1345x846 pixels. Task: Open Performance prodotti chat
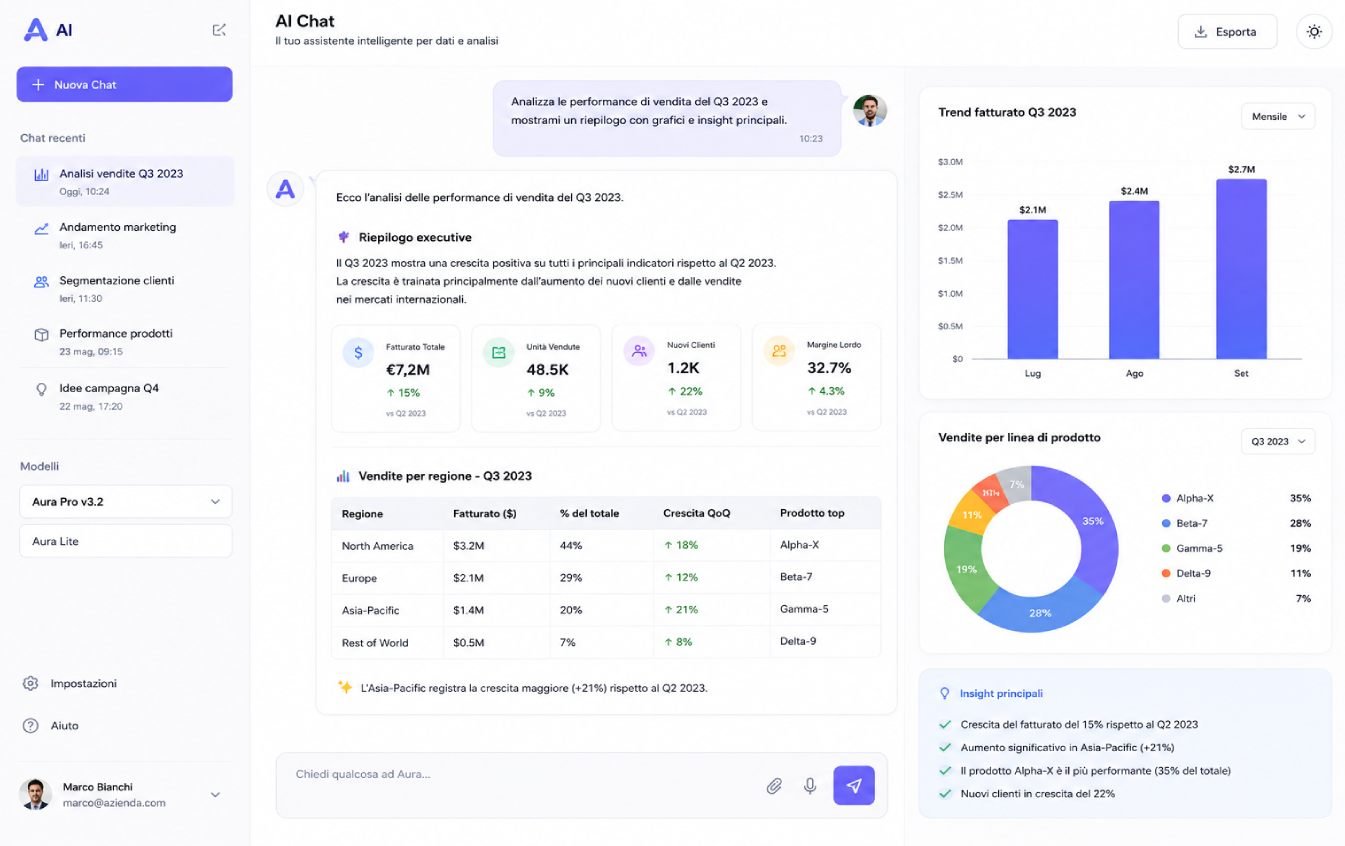(126, 341)
